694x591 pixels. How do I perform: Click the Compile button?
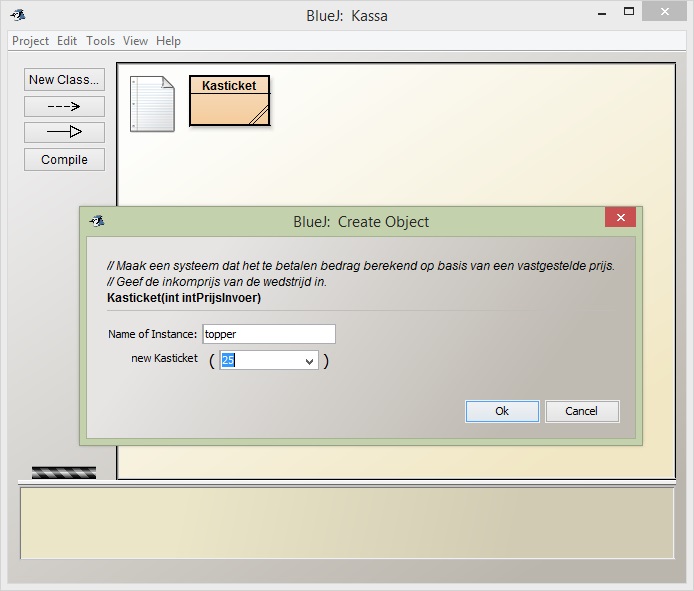[64, 159]
